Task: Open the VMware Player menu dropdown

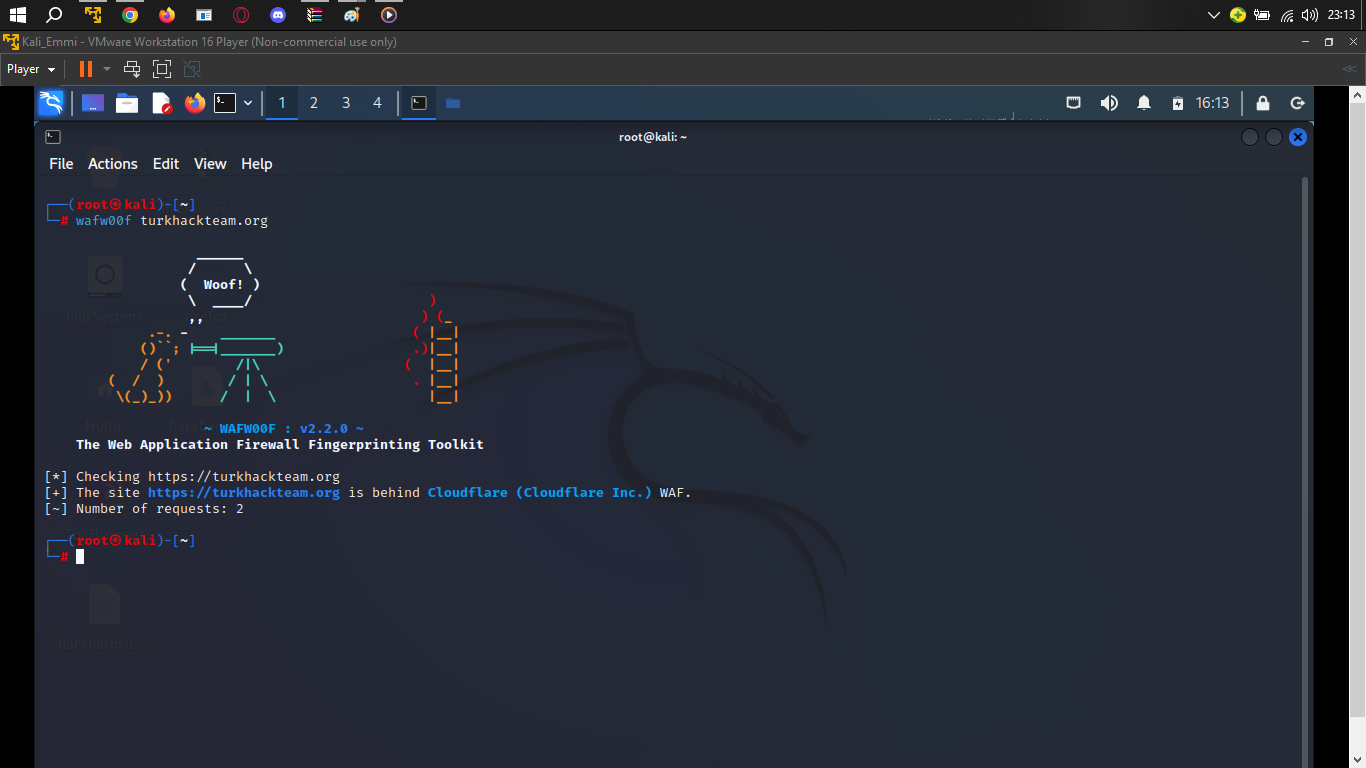Action: pos(31,69)
